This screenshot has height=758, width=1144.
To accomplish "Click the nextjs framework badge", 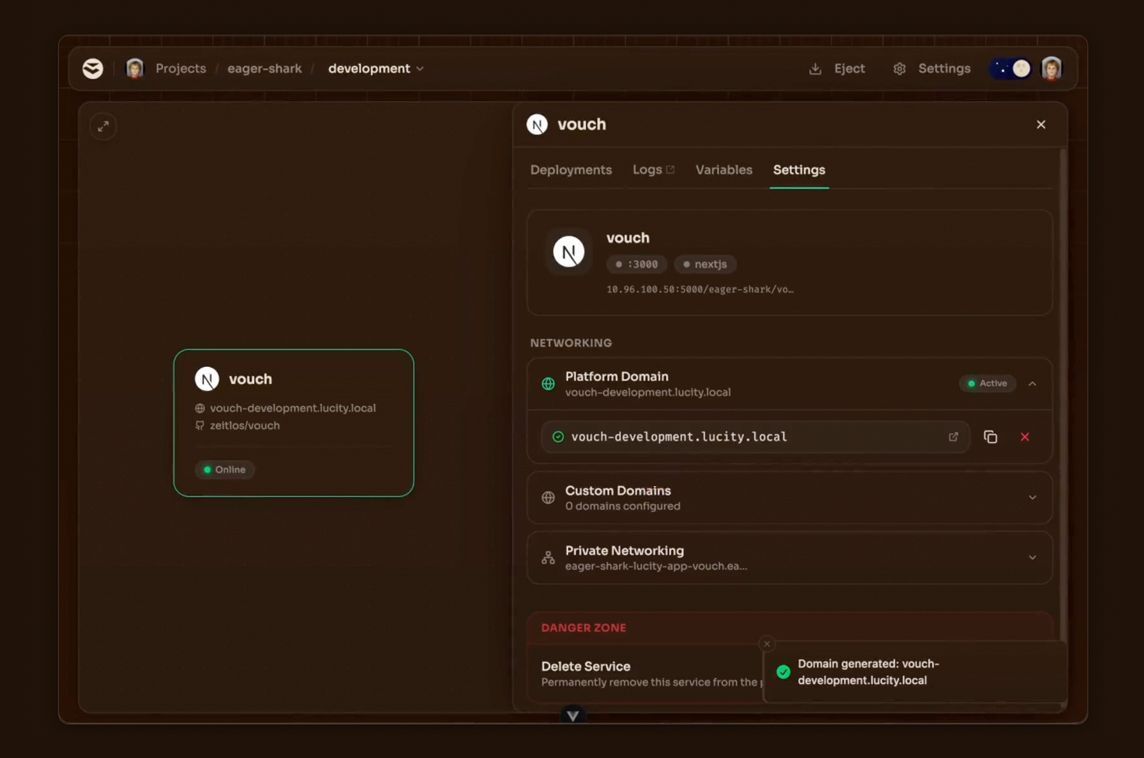I will [705, 264].
